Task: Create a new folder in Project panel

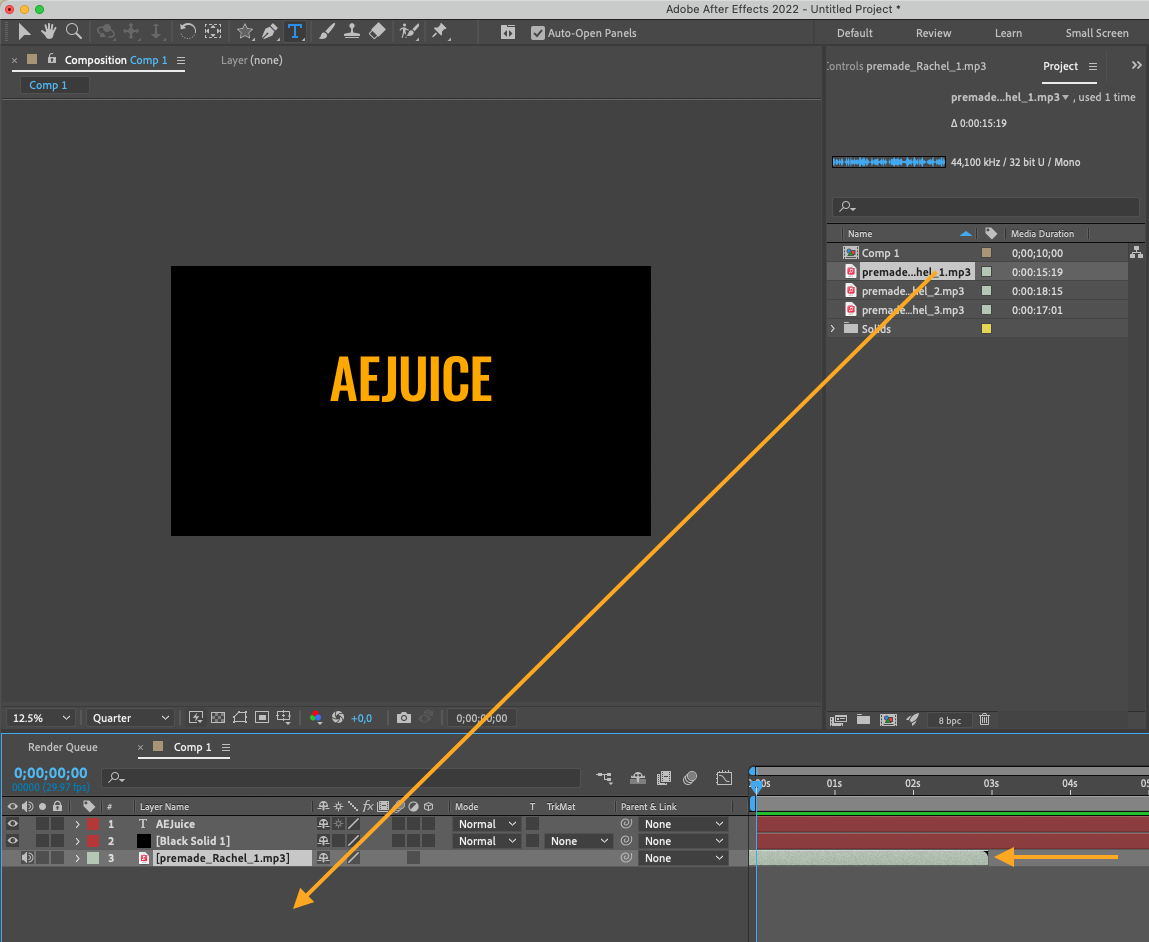Action: coord(862,719)
